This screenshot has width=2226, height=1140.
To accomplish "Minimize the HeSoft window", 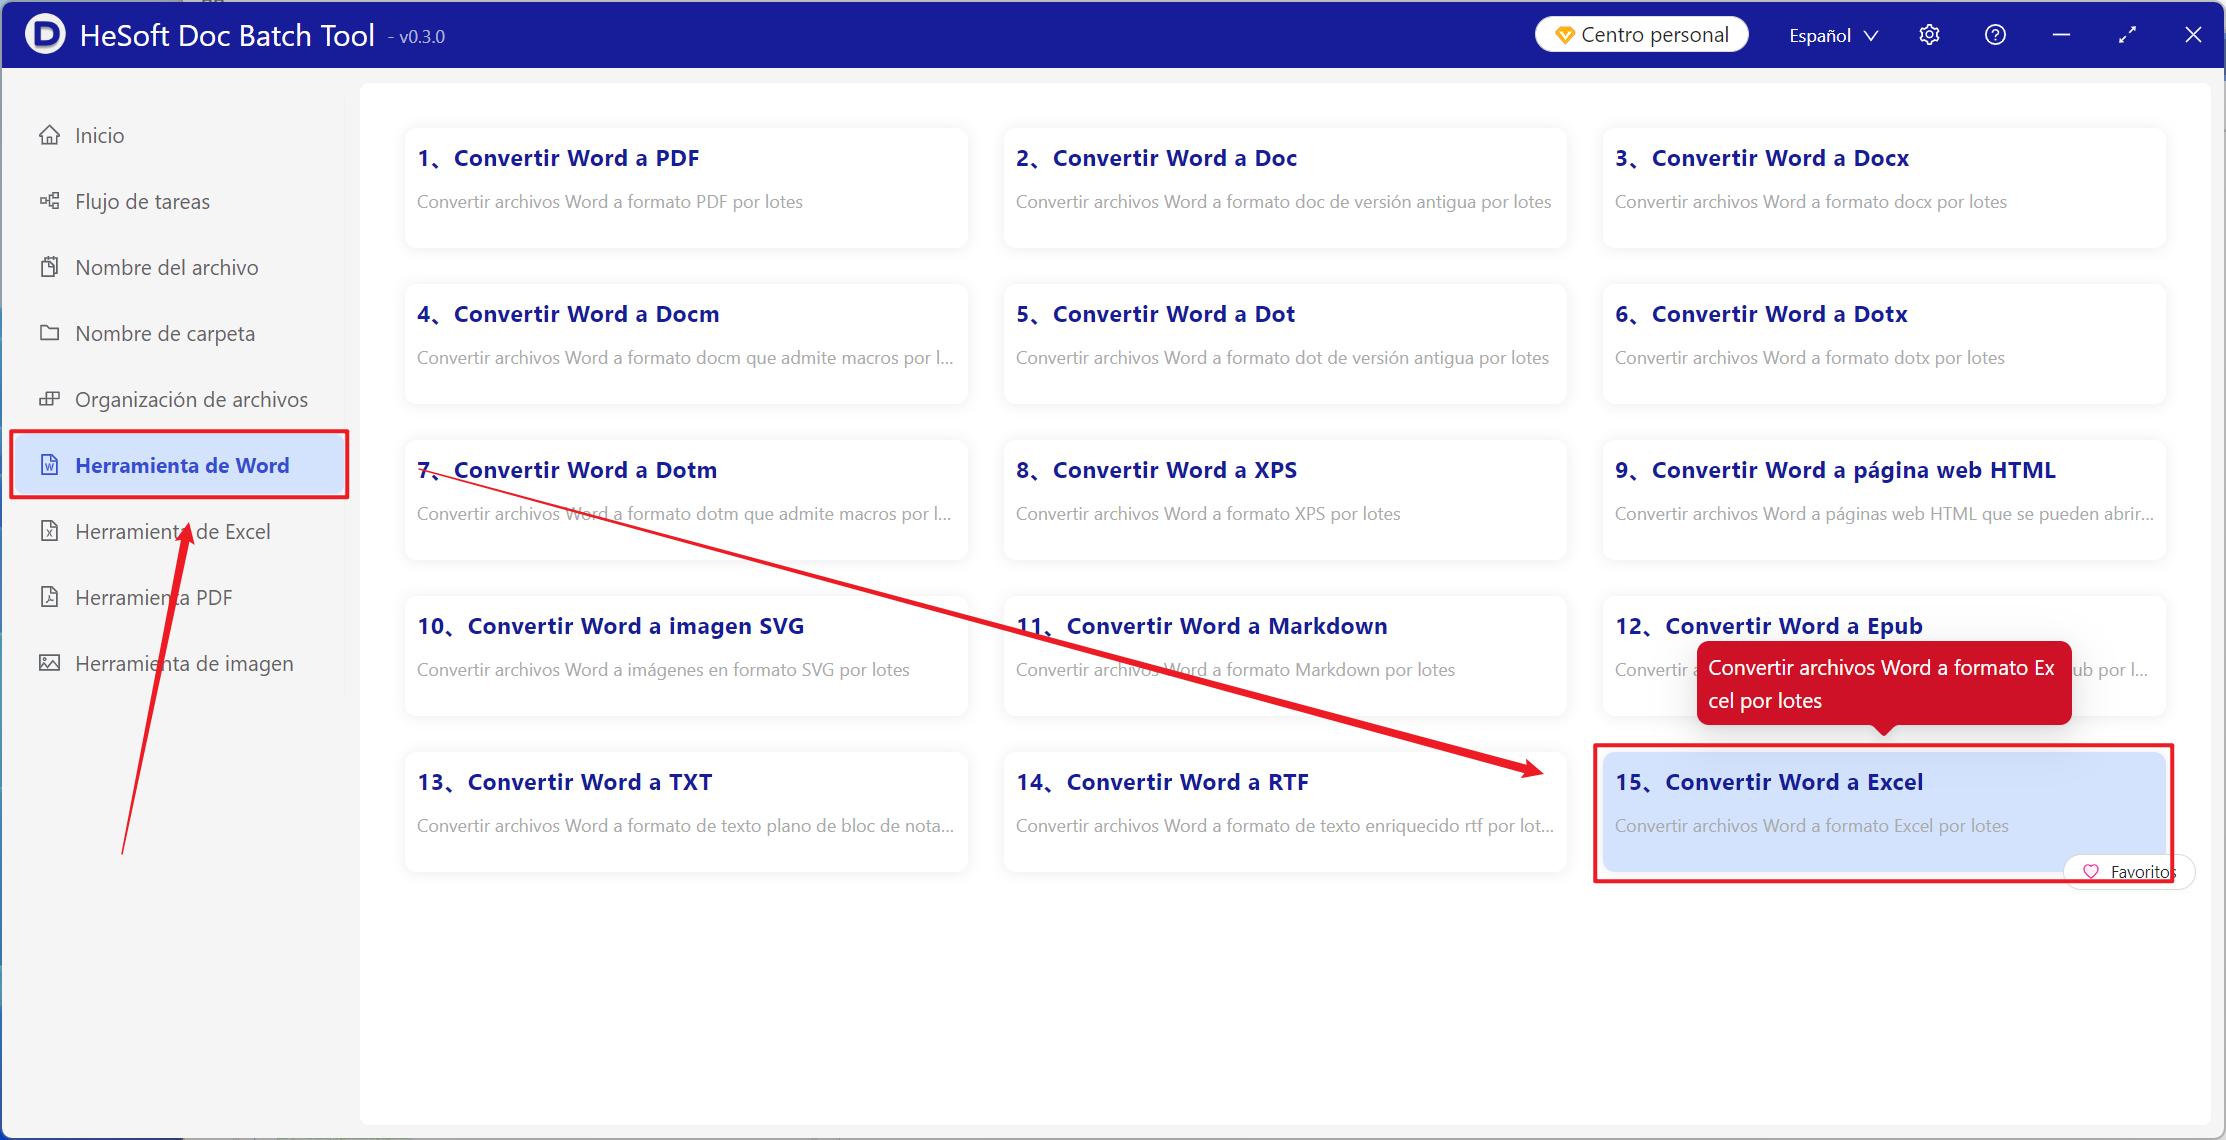I will coord(2061,35).
